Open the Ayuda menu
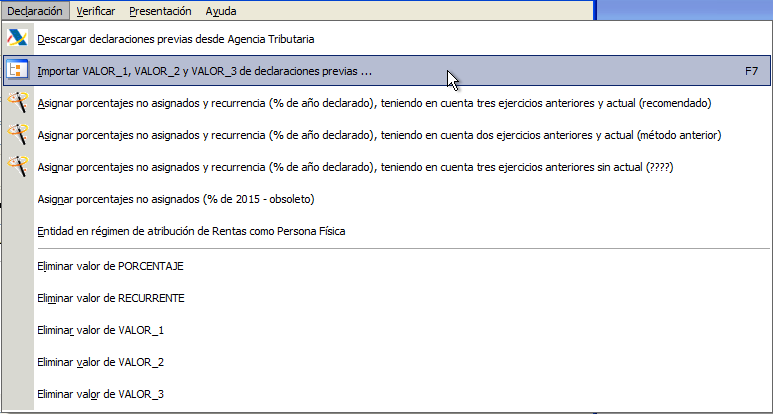Image resolution: width=773 pixels, height=414 pixels. (x=221, y=11)
